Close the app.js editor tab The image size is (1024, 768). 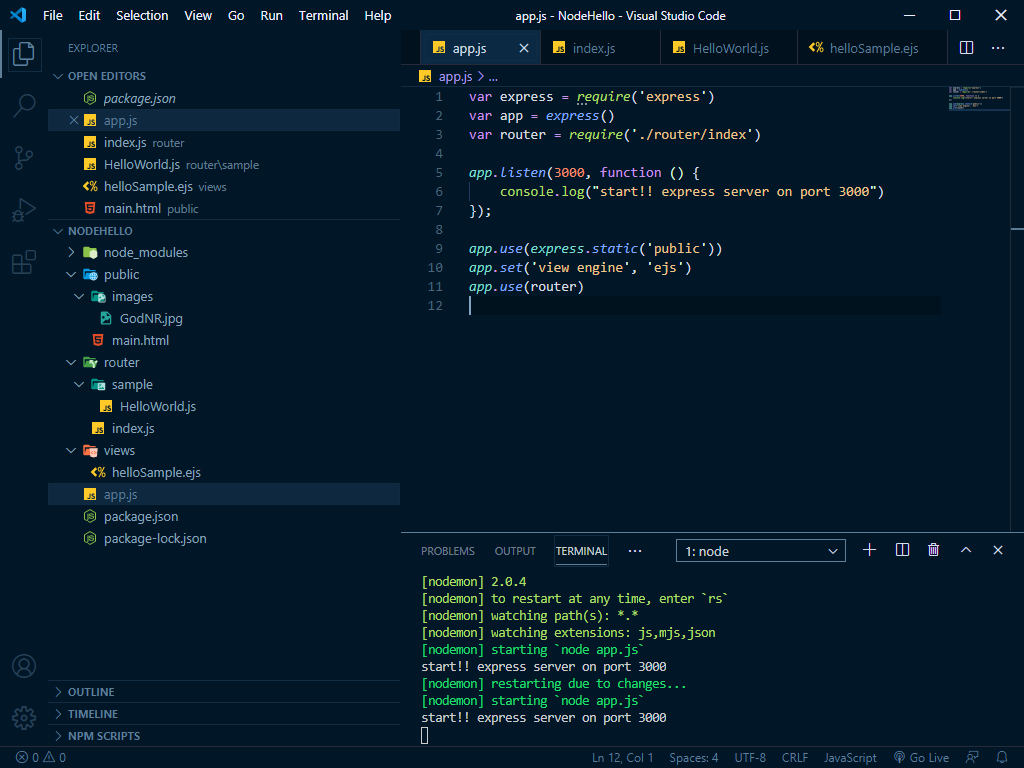524,48
